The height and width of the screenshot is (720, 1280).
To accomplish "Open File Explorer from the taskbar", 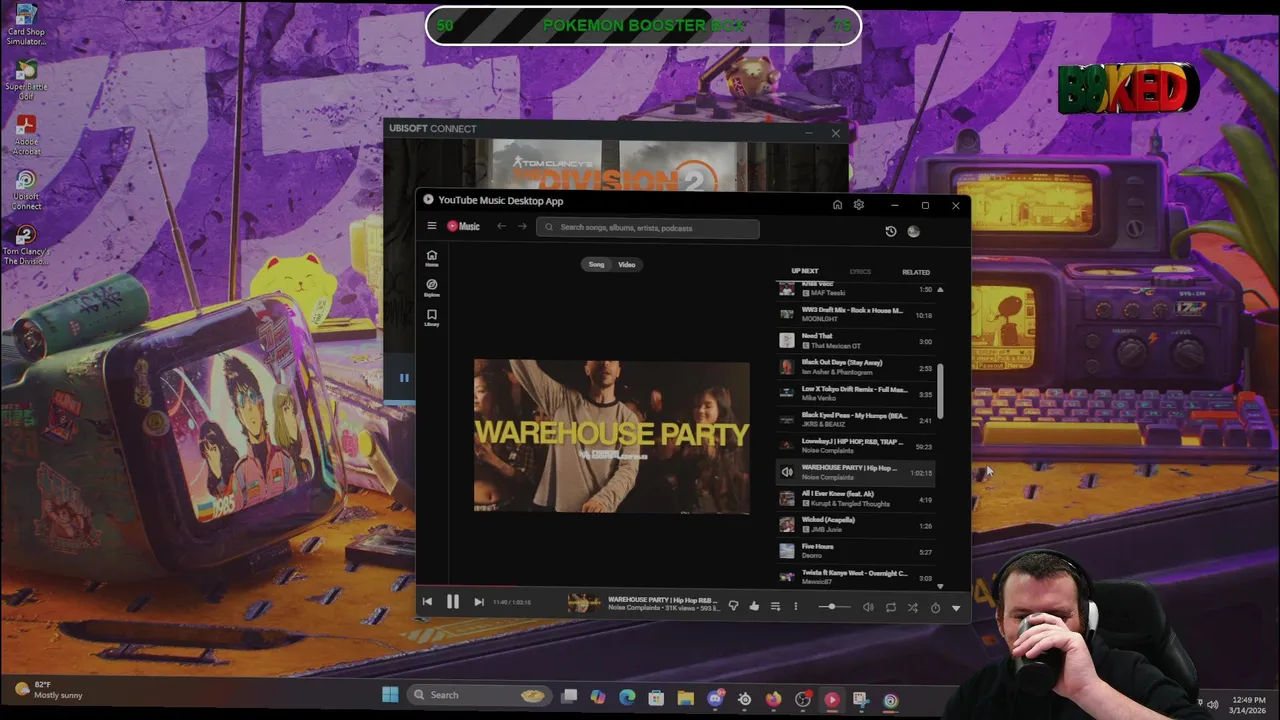I will point(685,698).
